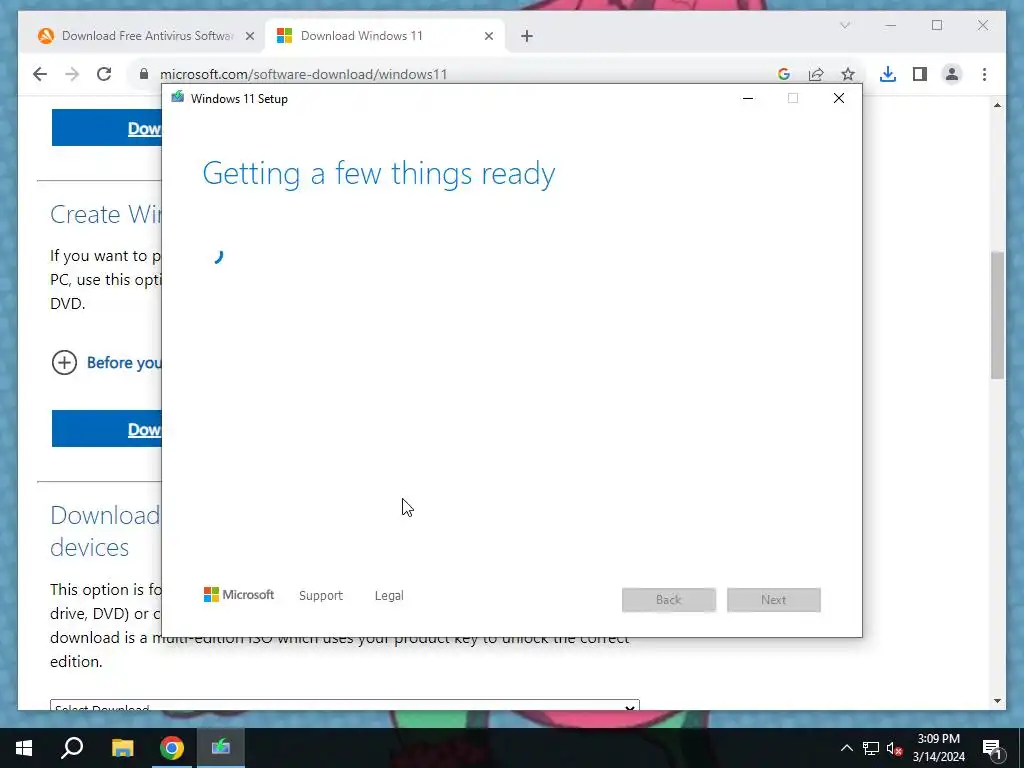The width and height of the screenshot is (1024, 768).
Task: Show hidden system tray icons
Action: point(846,748)
